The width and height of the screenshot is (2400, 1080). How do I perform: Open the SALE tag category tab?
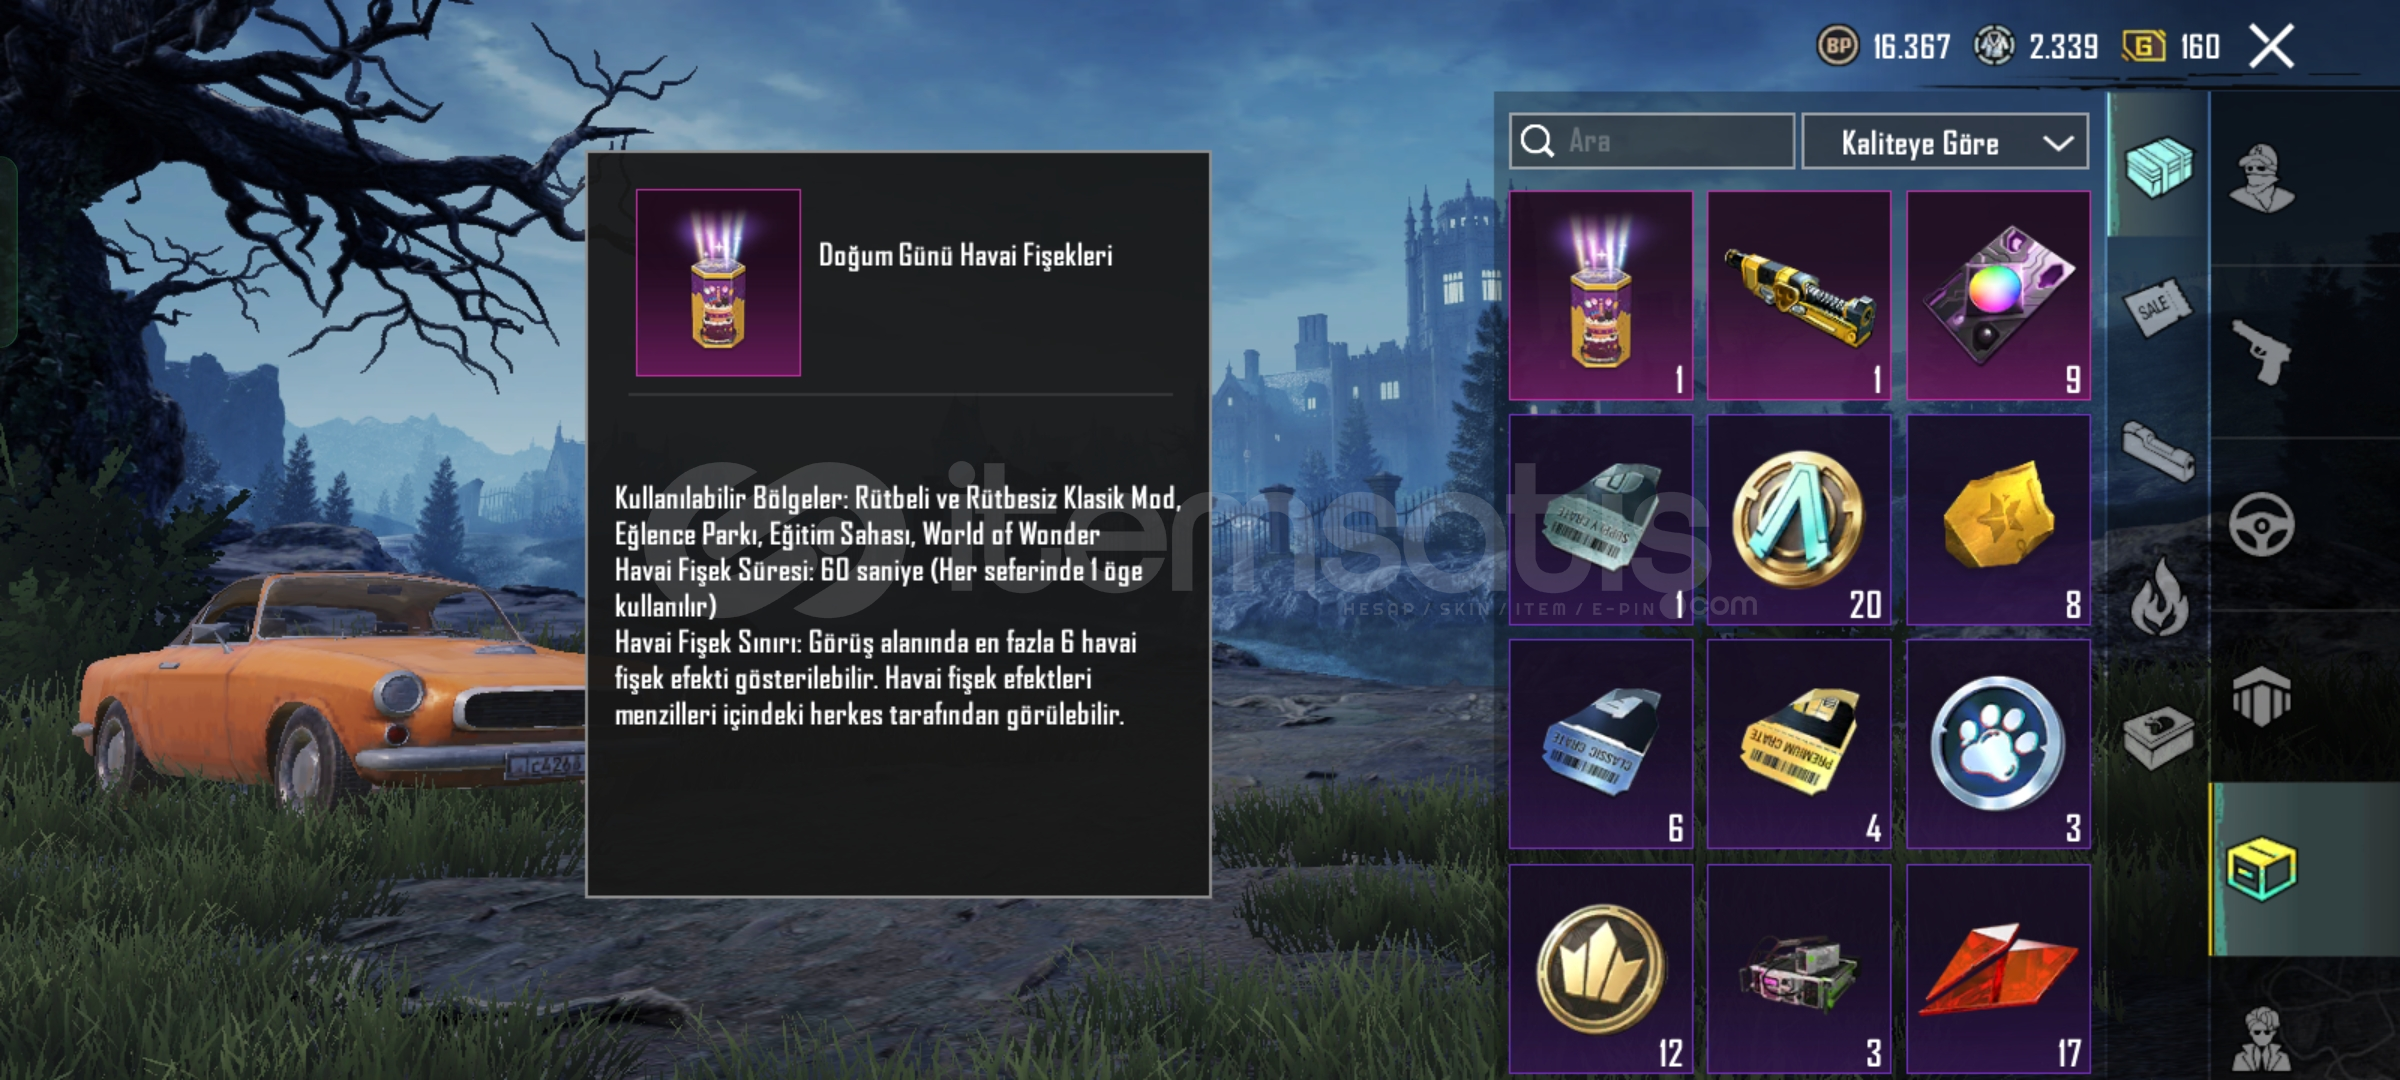coord(2156,309)
